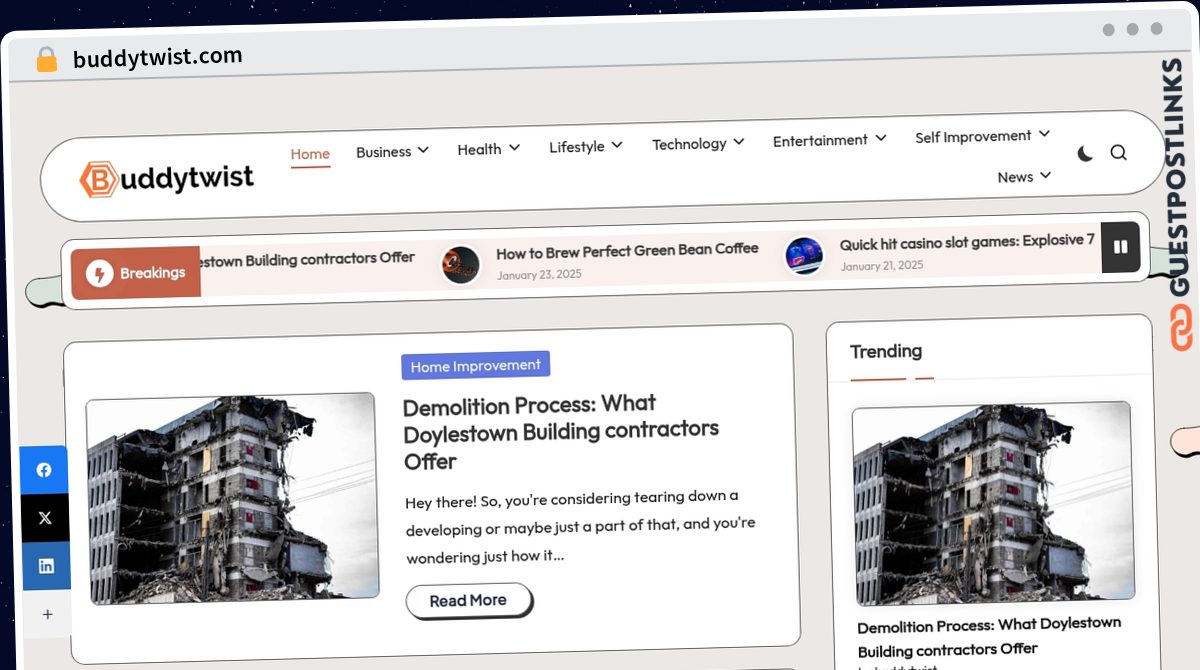Screen dimensions: 1200x670
Task: Click the Read More button
Action: pos(468,600)
